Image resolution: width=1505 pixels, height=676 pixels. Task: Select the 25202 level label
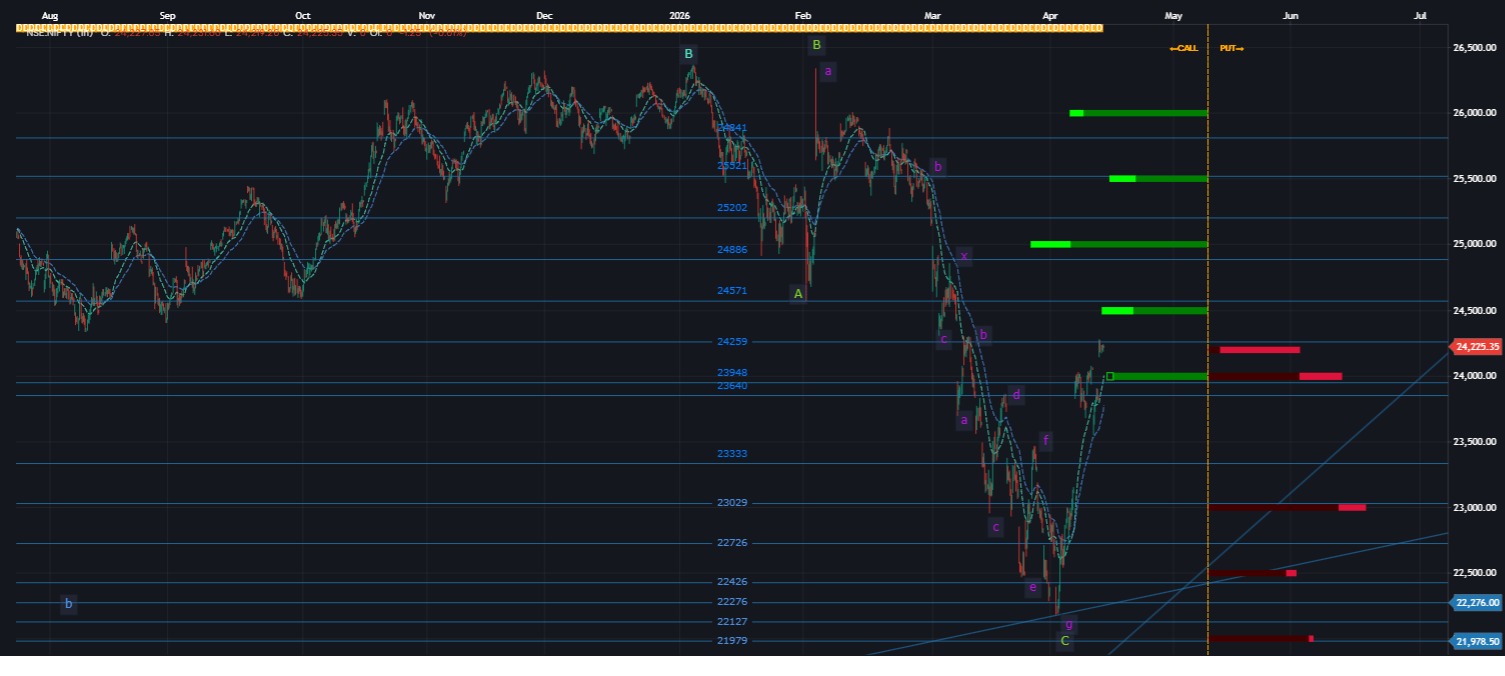point(732,208)
